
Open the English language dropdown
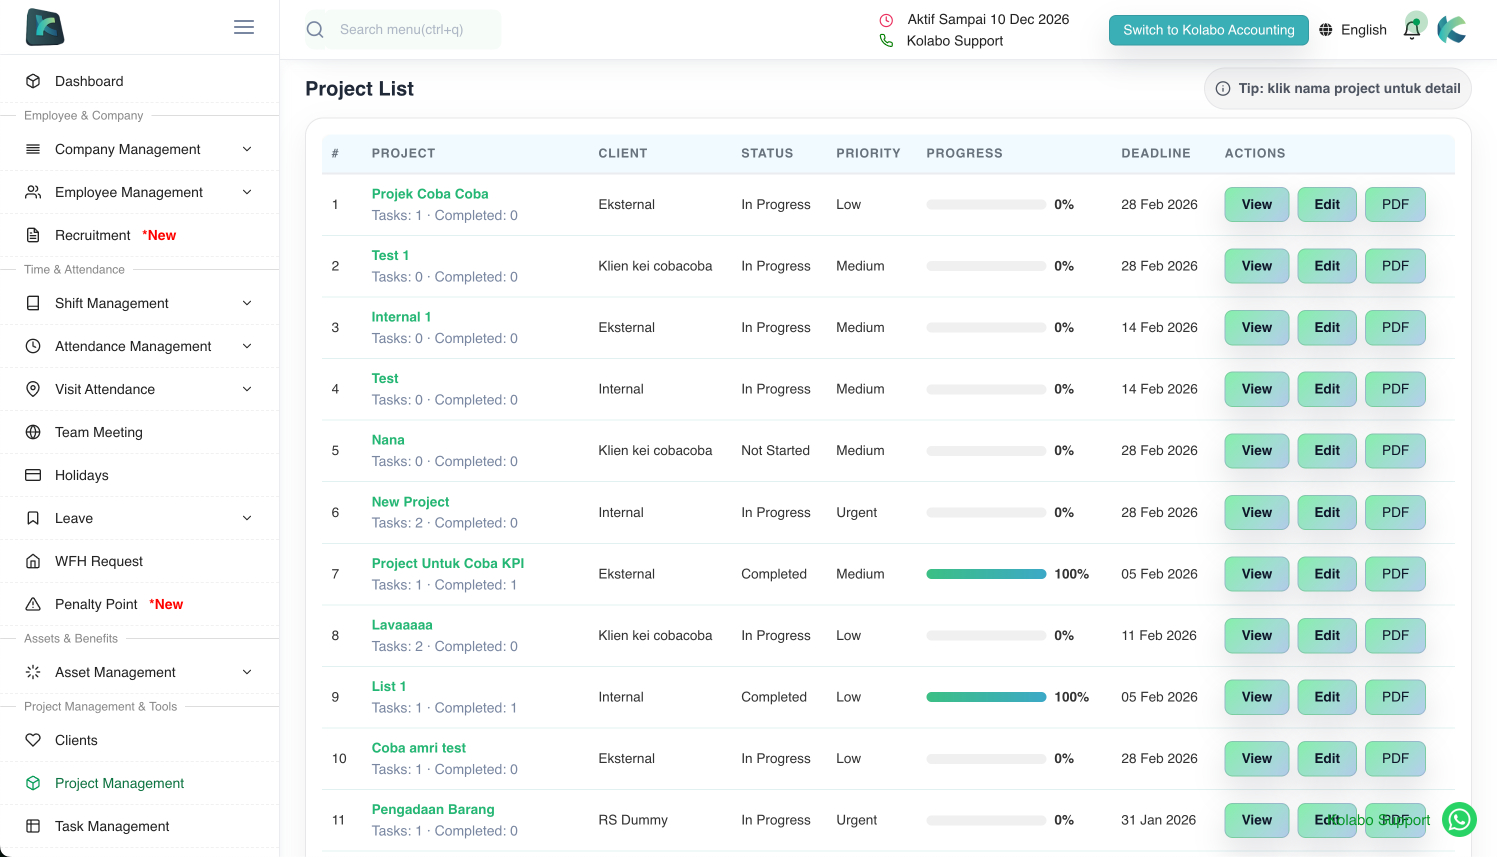click(x=1363, y=30)
